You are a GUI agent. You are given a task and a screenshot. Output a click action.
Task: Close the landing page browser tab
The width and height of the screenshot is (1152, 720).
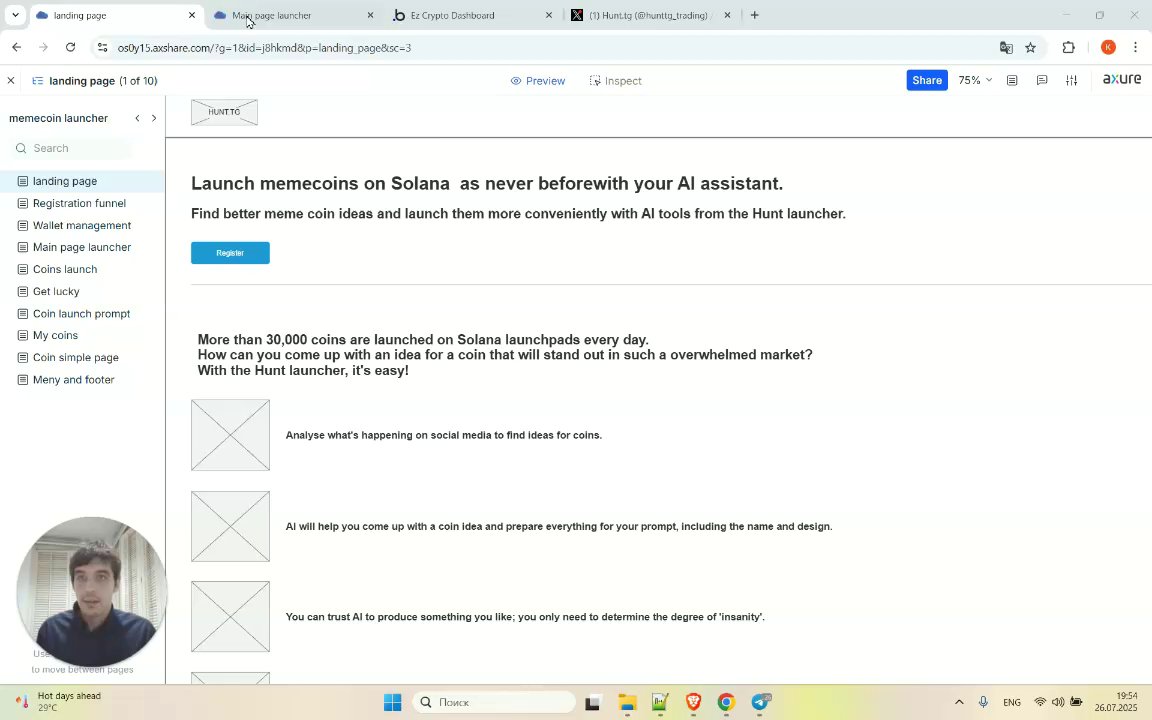tap(192, 15)
